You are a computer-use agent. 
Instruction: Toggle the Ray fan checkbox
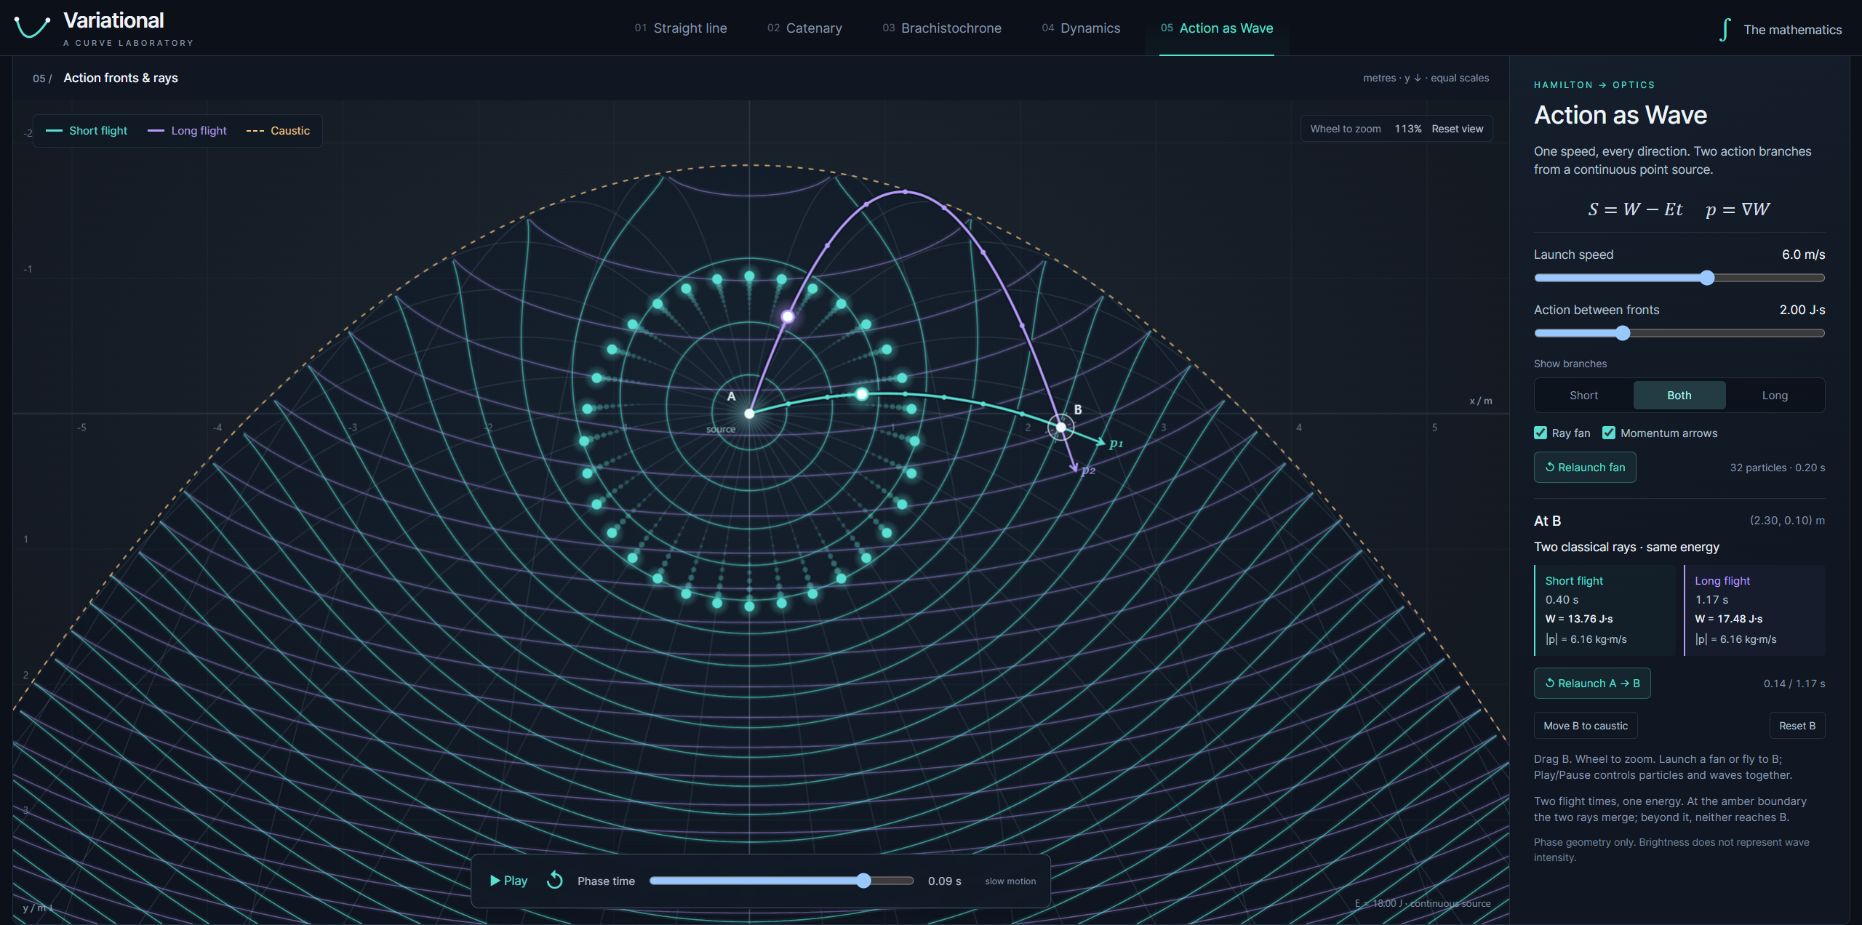click(x=1540, y=433)
